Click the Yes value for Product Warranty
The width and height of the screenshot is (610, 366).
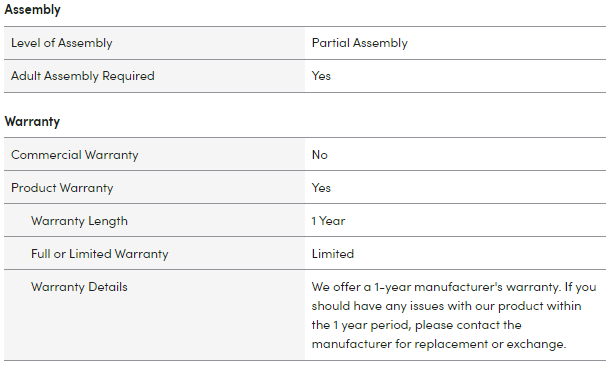(321, 188)
